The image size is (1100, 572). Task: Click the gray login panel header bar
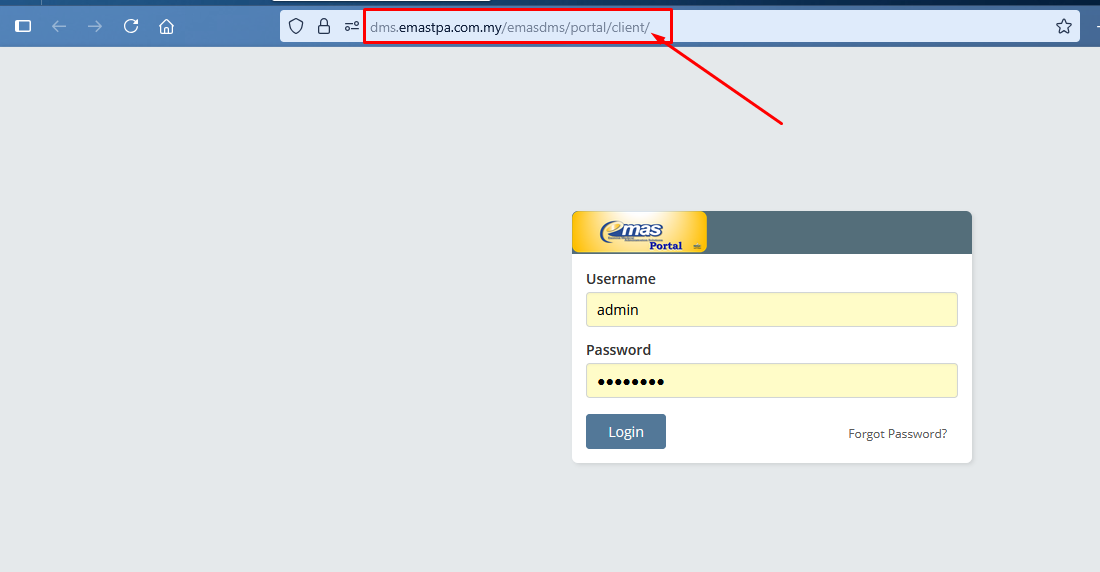[x=838, y=232]
